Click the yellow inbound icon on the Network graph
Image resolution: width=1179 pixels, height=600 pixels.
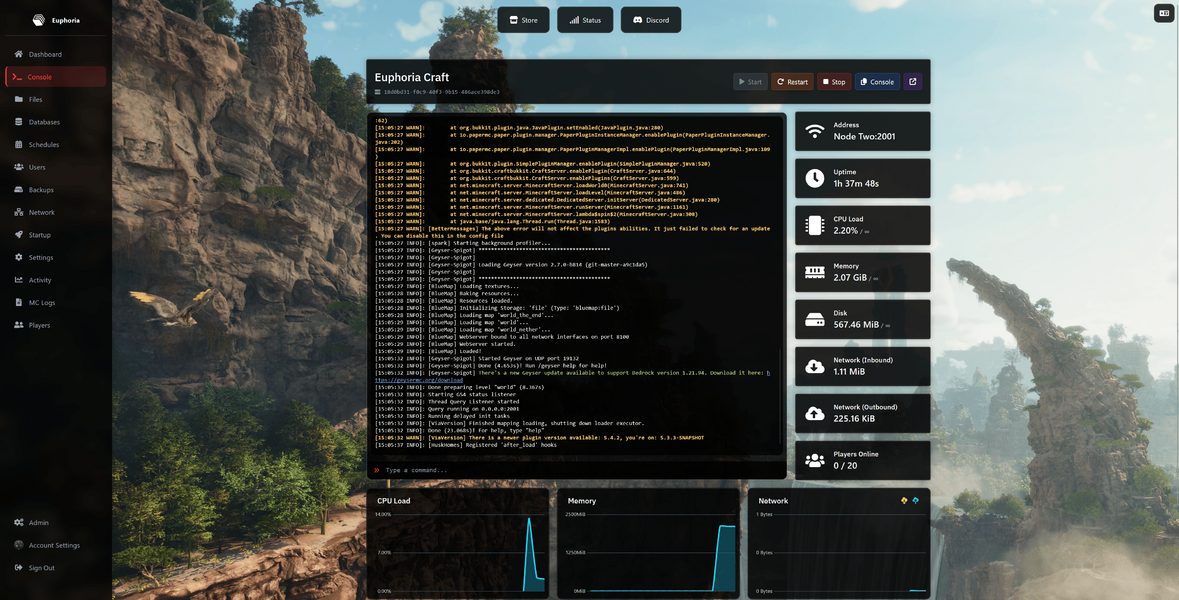[x=904, y=500]
